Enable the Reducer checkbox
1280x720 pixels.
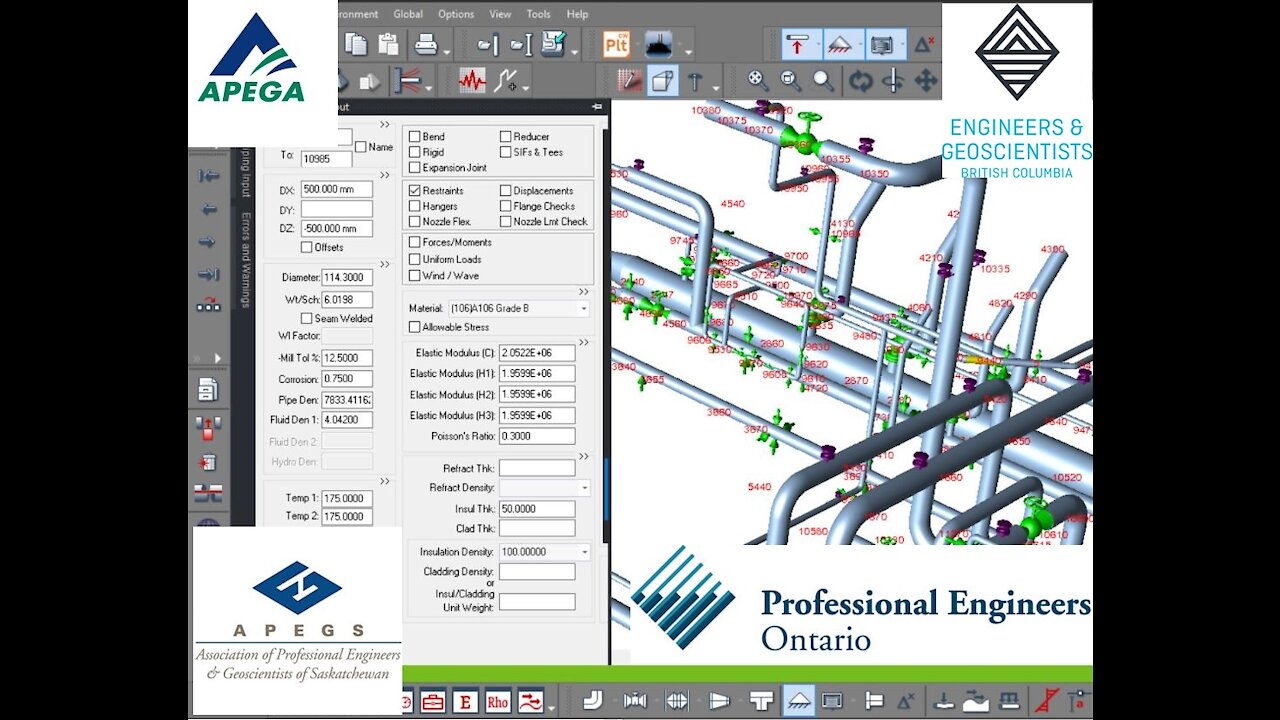point(505,136)
